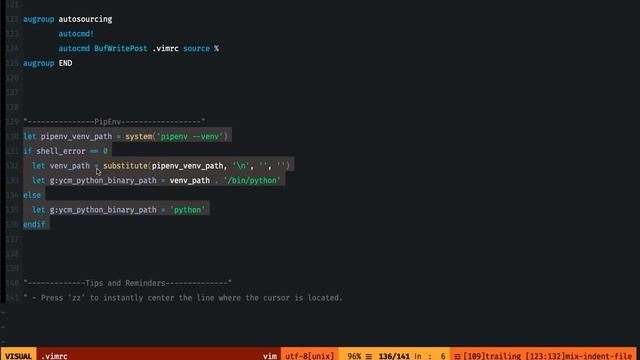Viewport: 640px width, 360px height.
Task: Click the 'endif' keyword
Action: point(34,224)
